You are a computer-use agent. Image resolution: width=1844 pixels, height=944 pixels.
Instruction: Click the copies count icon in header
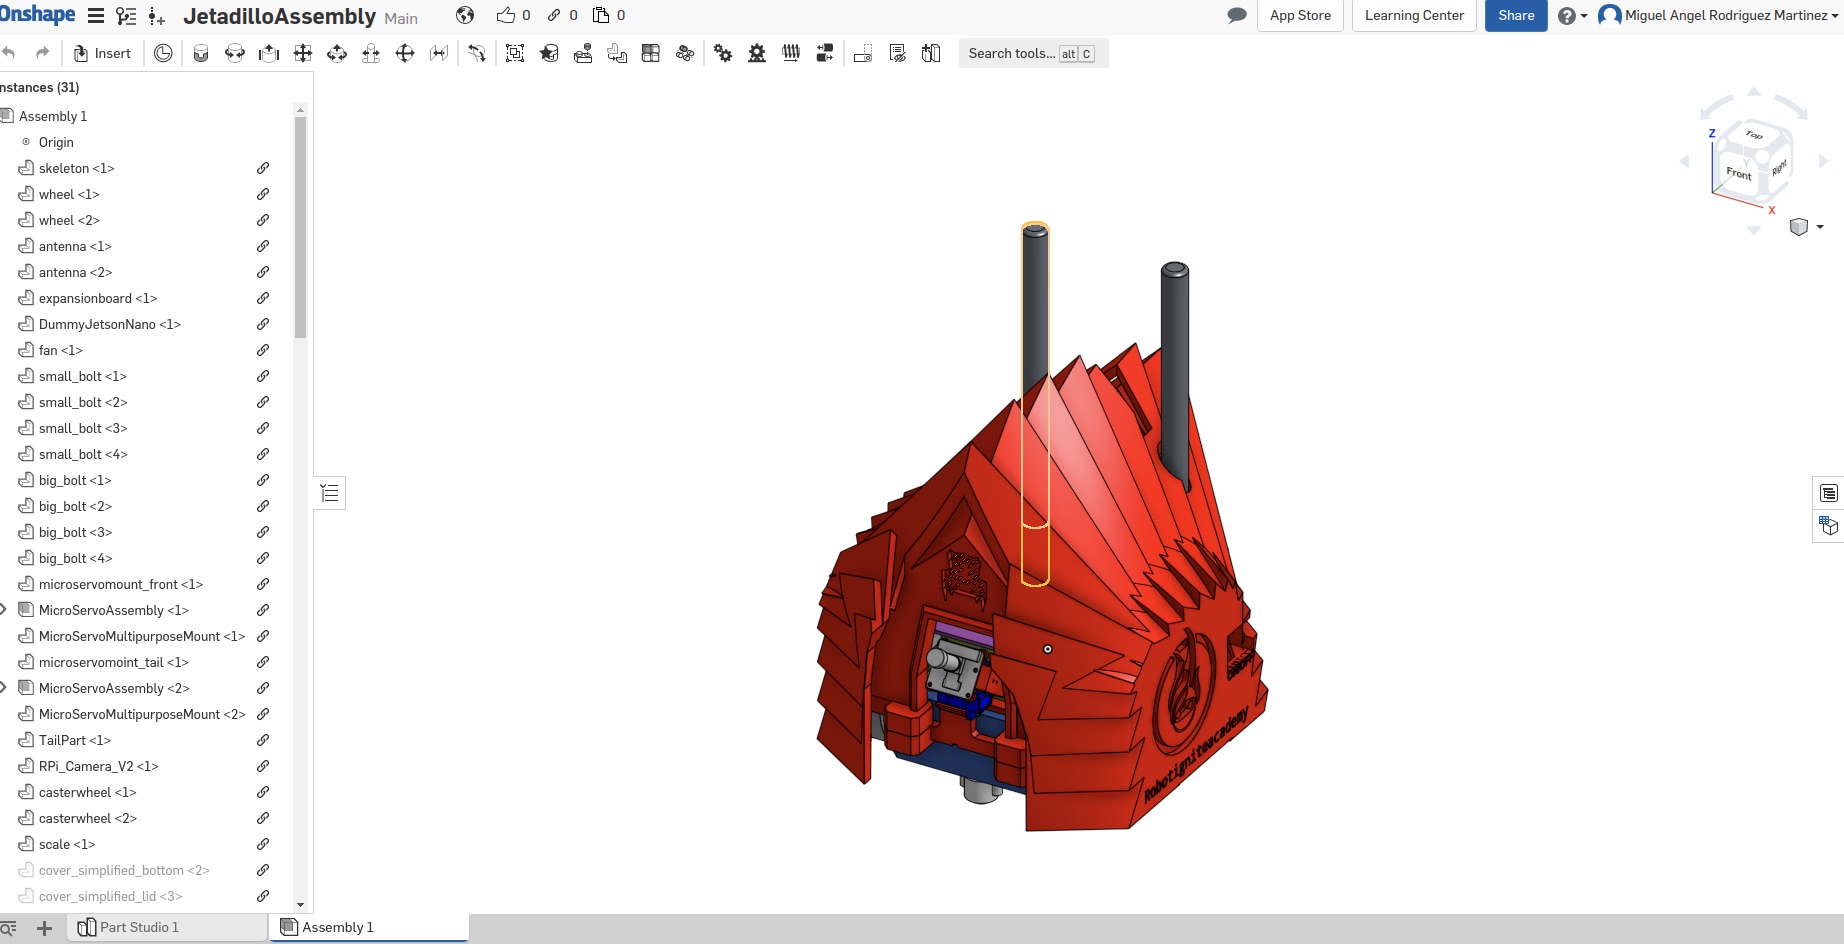pyautogui.click(x=601, y=15)
